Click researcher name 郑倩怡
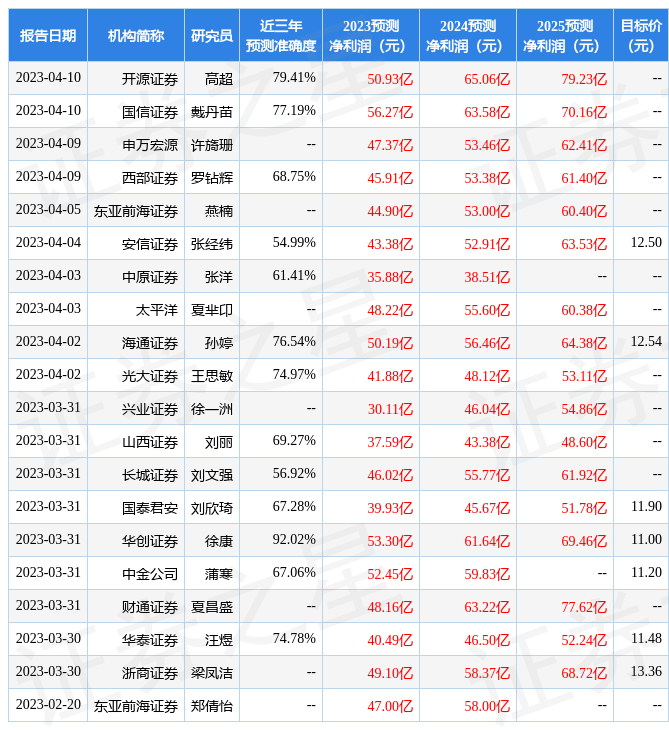The height and width of the screenshot is (730, 669). 212,705
